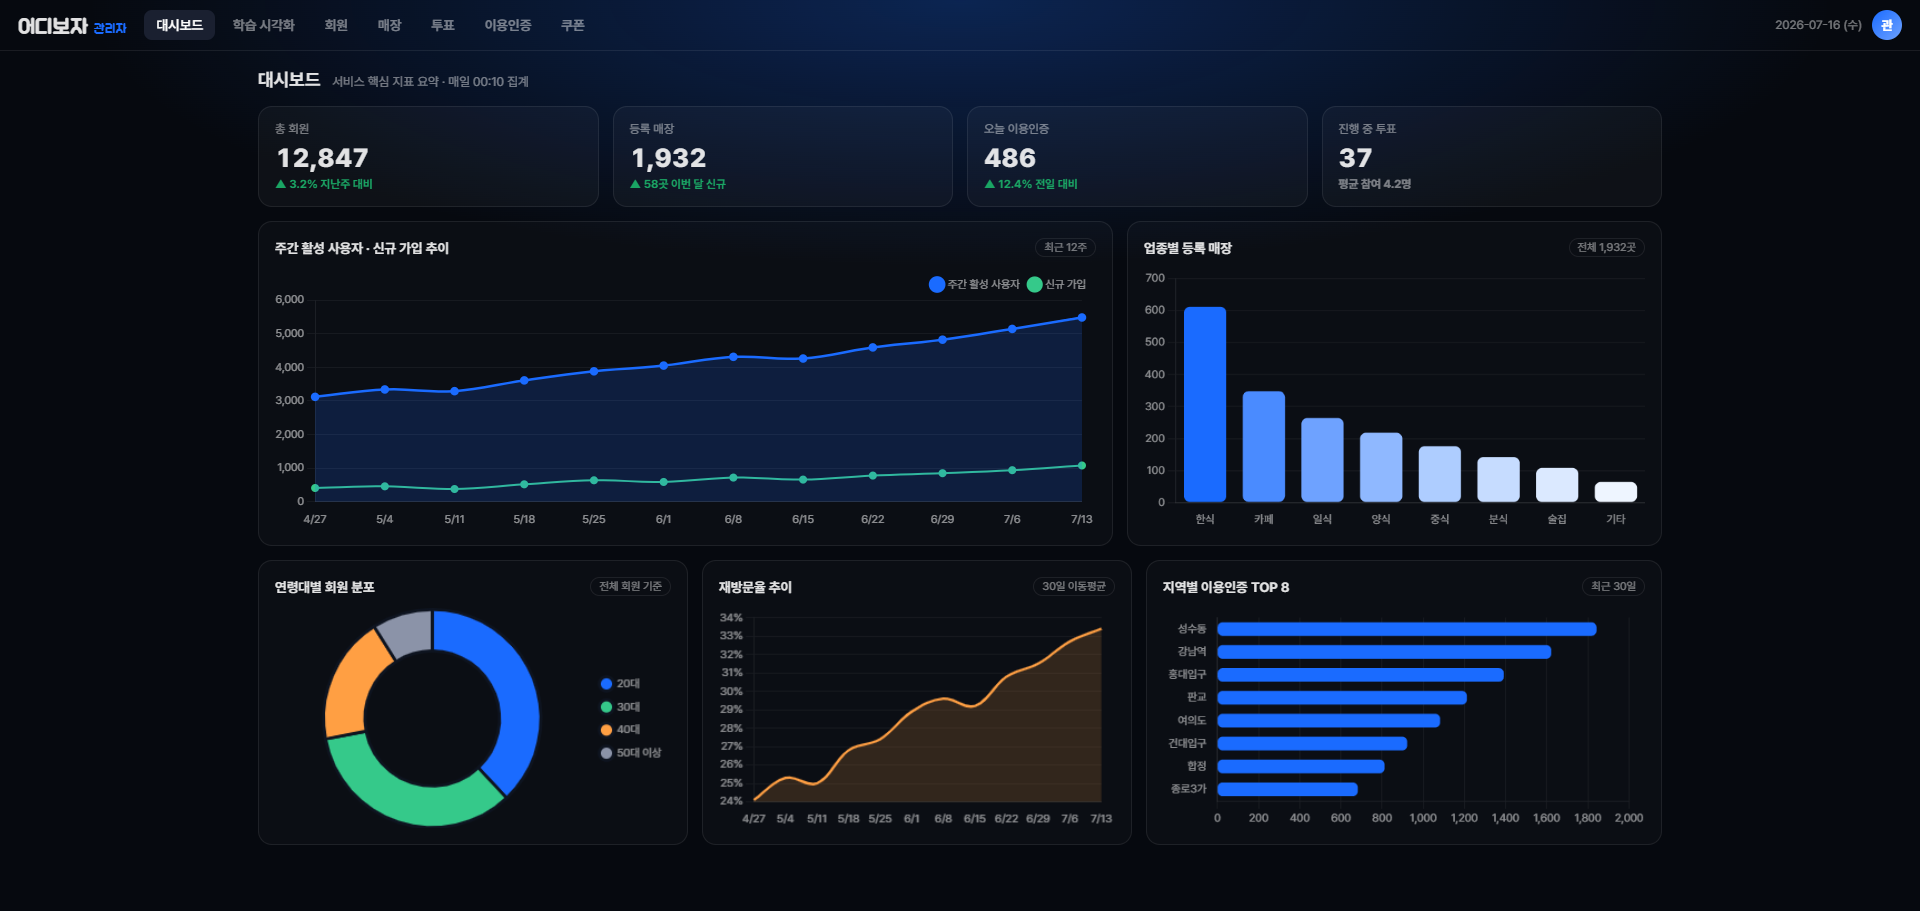Click the last green 7/13 new-signups data point
This screenshot has height=911, width=1920.
click(x=1082, y=466)
